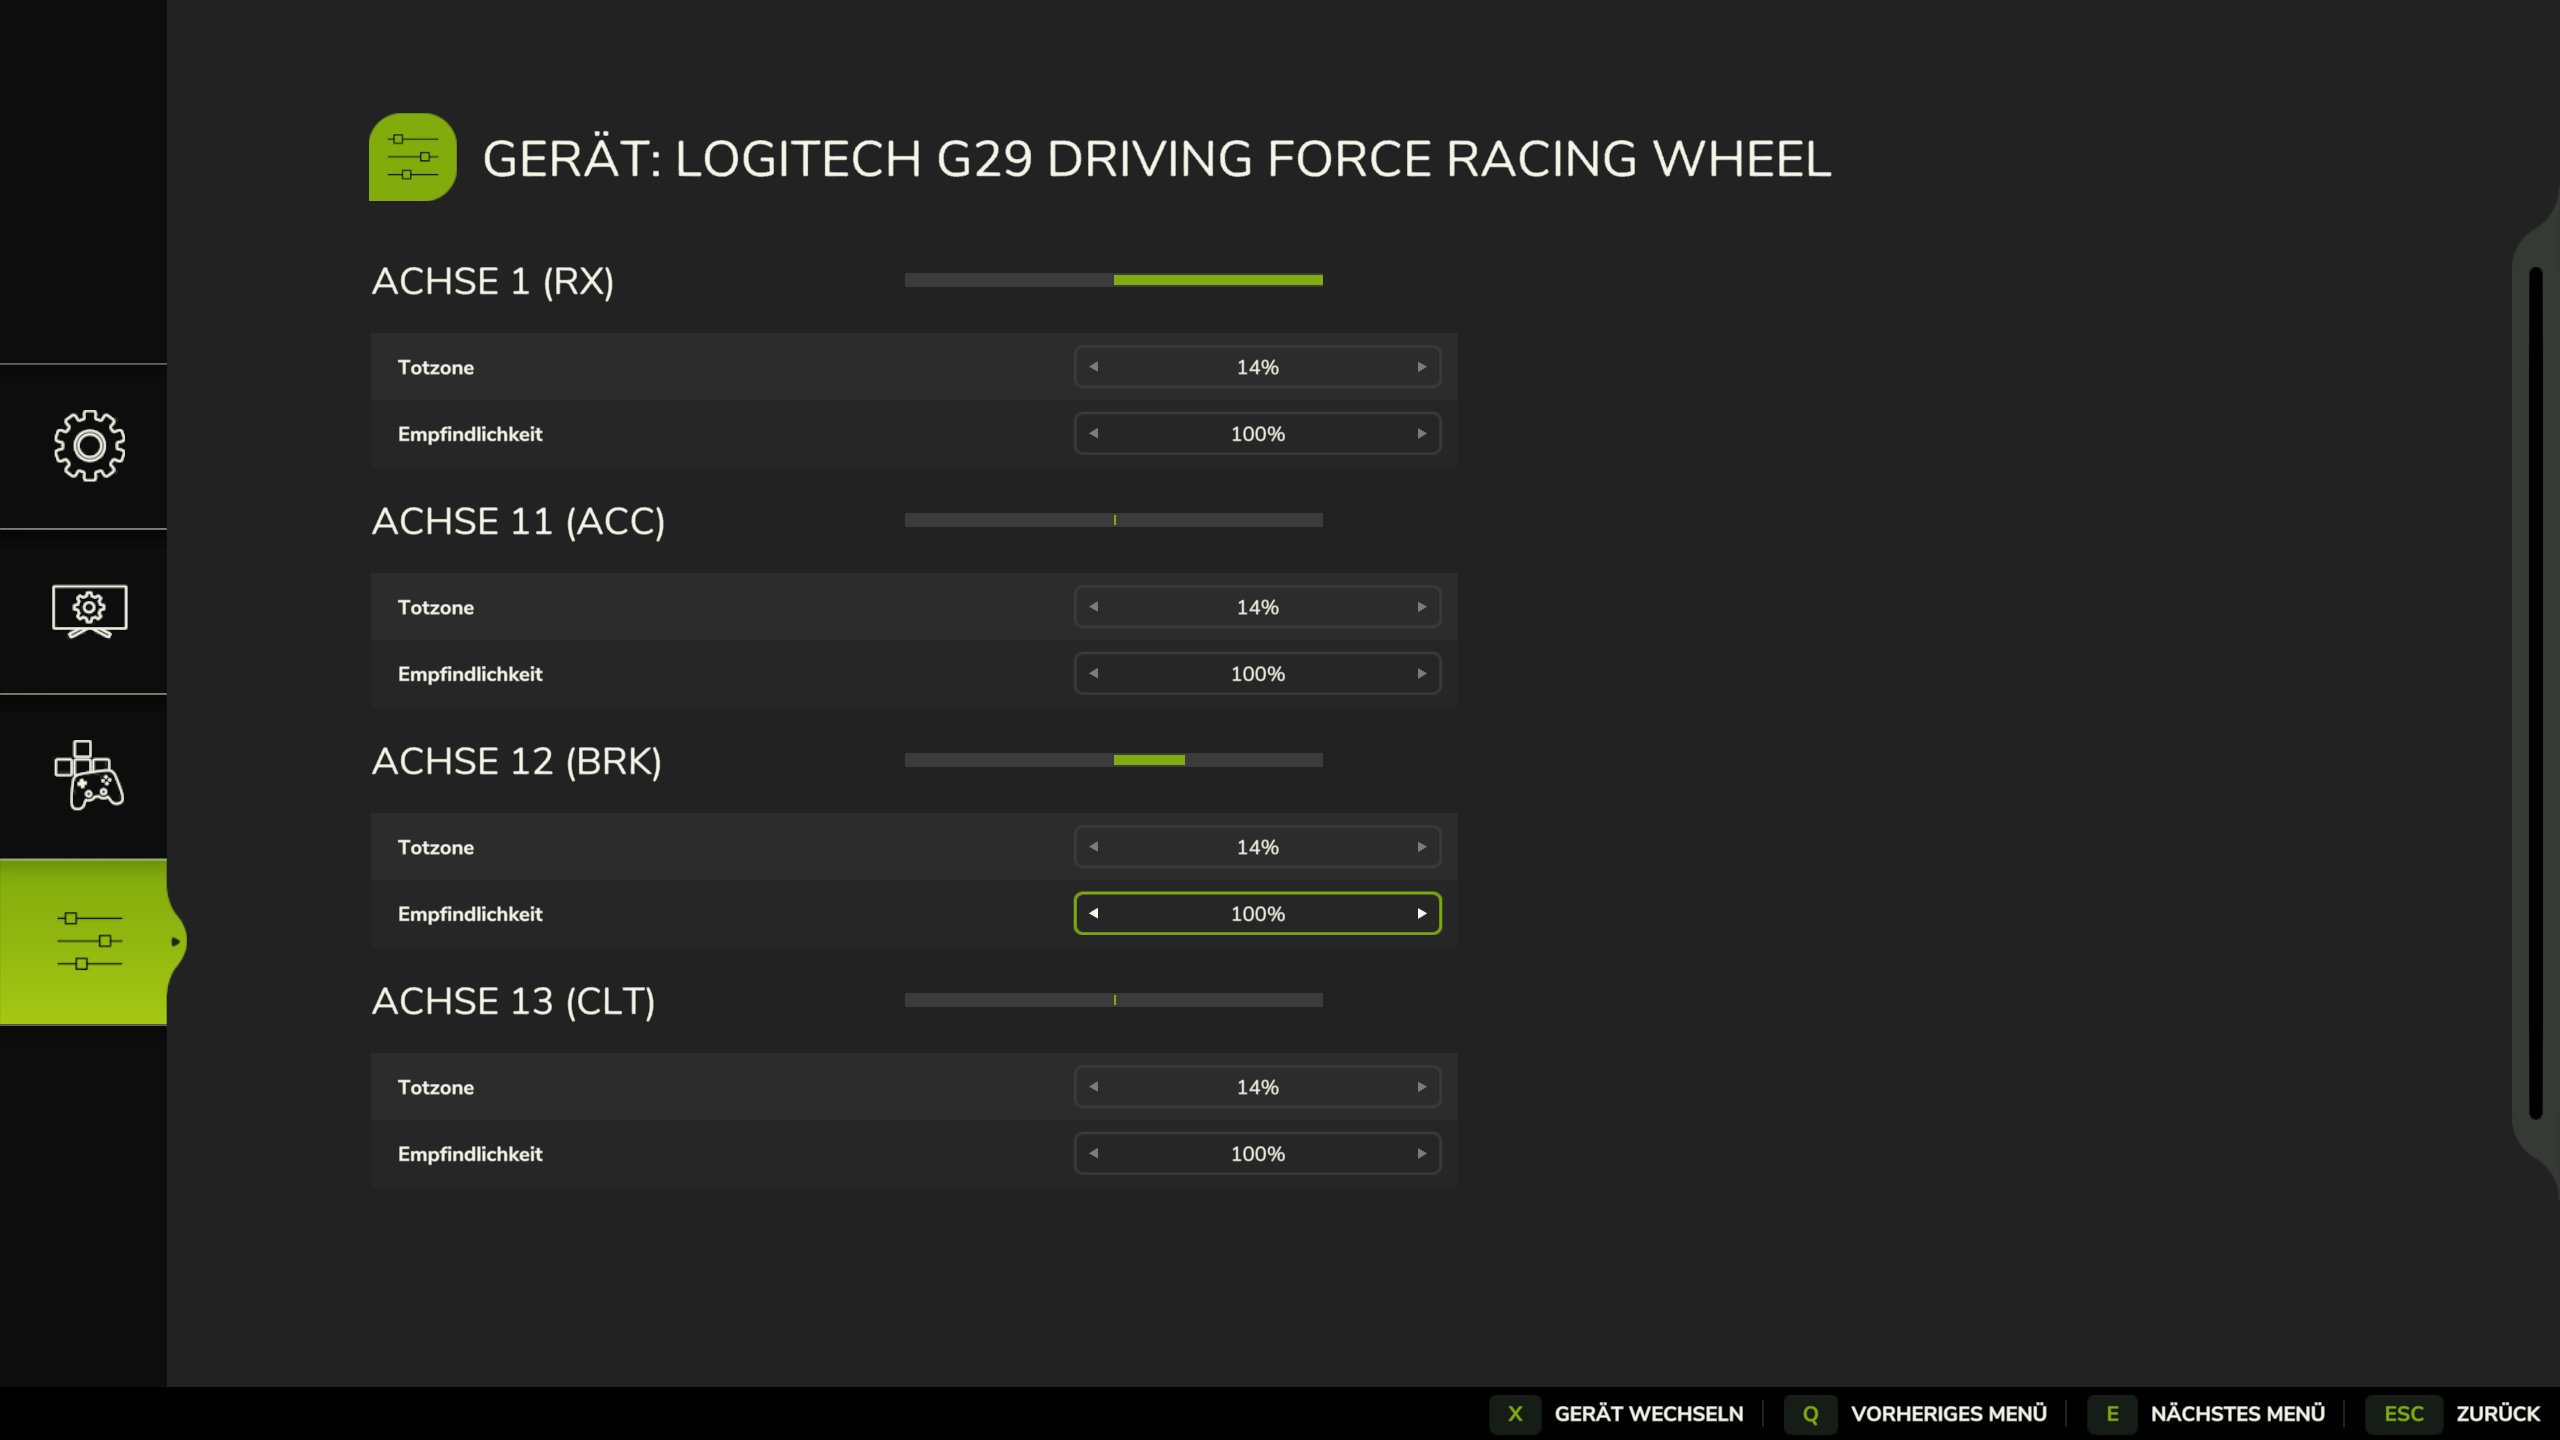Click the vertical scrollbar on right edge
Viewport: 2560px width, 1440px height.
coord(2535,692)
